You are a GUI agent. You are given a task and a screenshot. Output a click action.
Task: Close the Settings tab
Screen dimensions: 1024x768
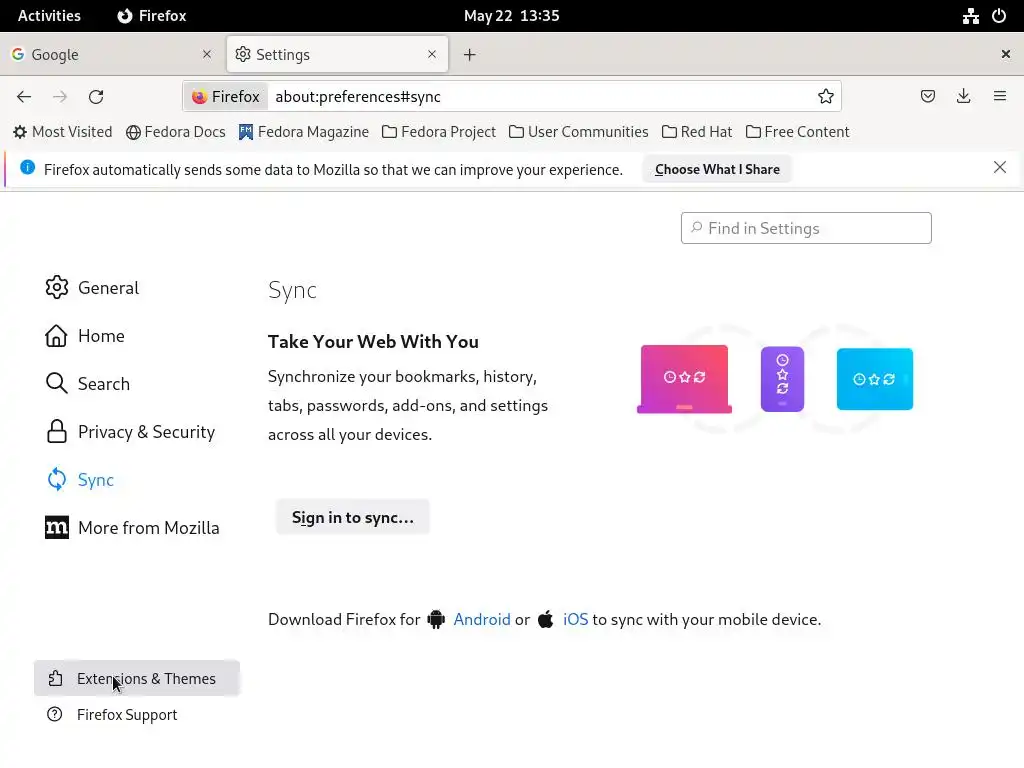432,54
